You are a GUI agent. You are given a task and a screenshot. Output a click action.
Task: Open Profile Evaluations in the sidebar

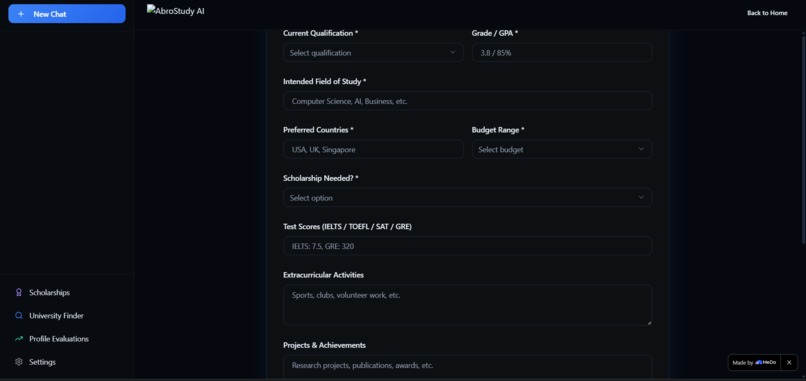(x=59, y=339)
